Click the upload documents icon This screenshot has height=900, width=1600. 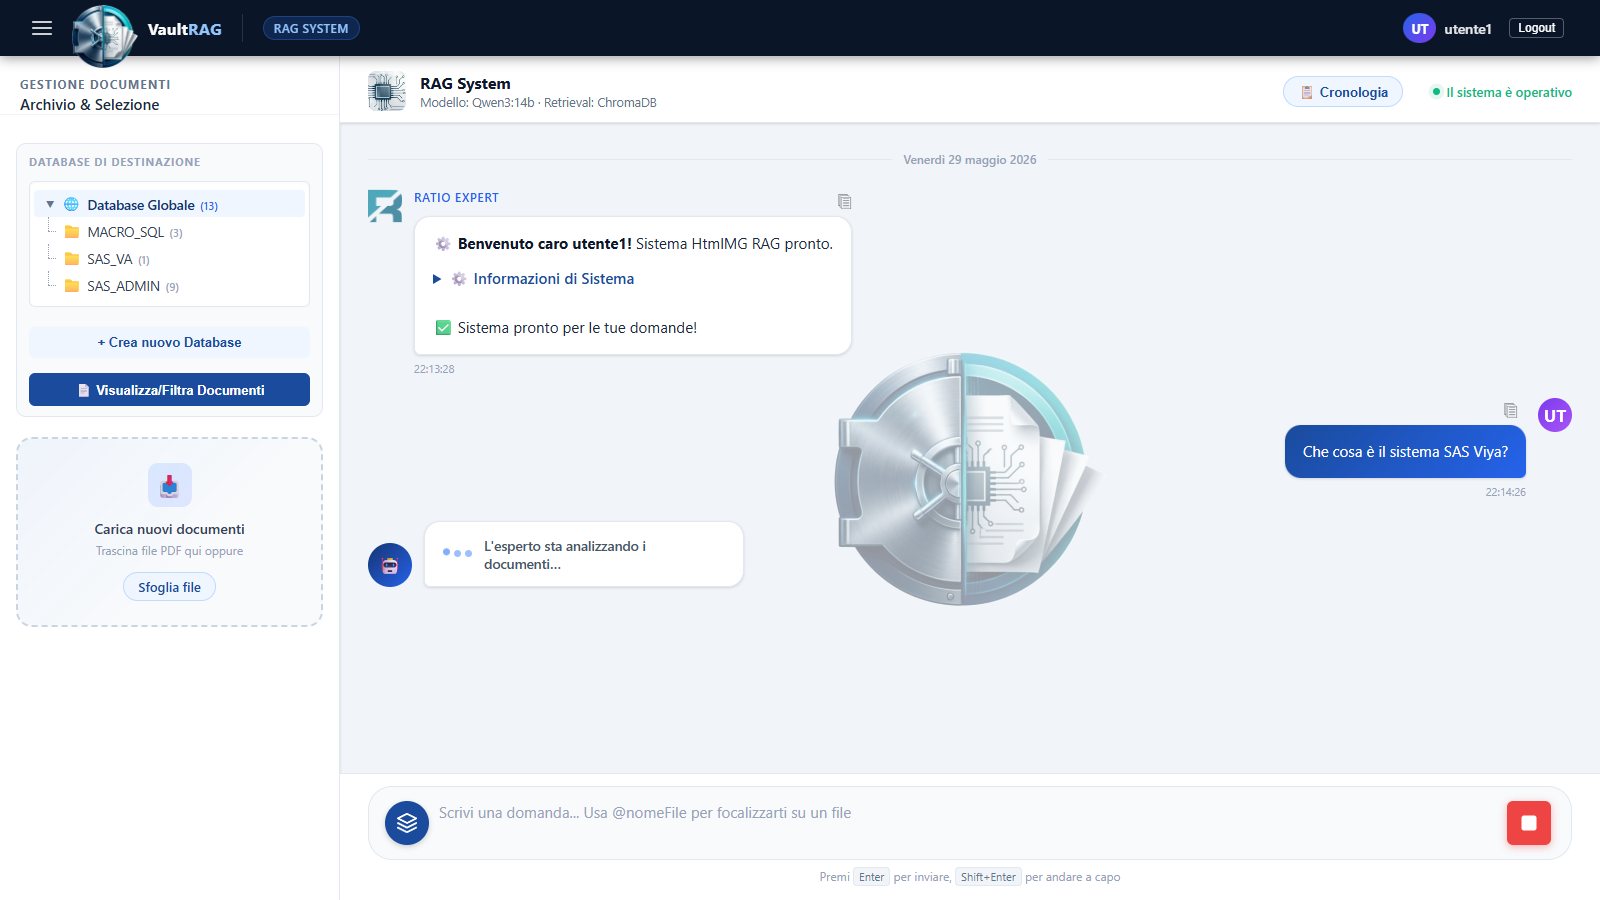170,485
